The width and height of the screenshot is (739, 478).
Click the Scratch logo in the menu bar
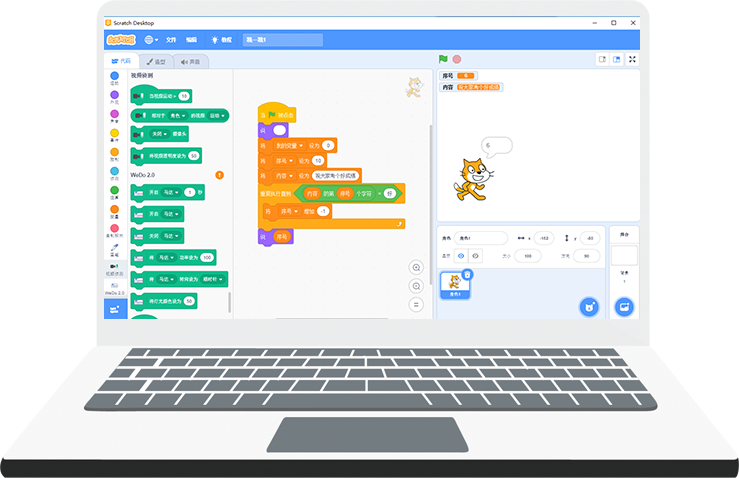click(121, 40)
